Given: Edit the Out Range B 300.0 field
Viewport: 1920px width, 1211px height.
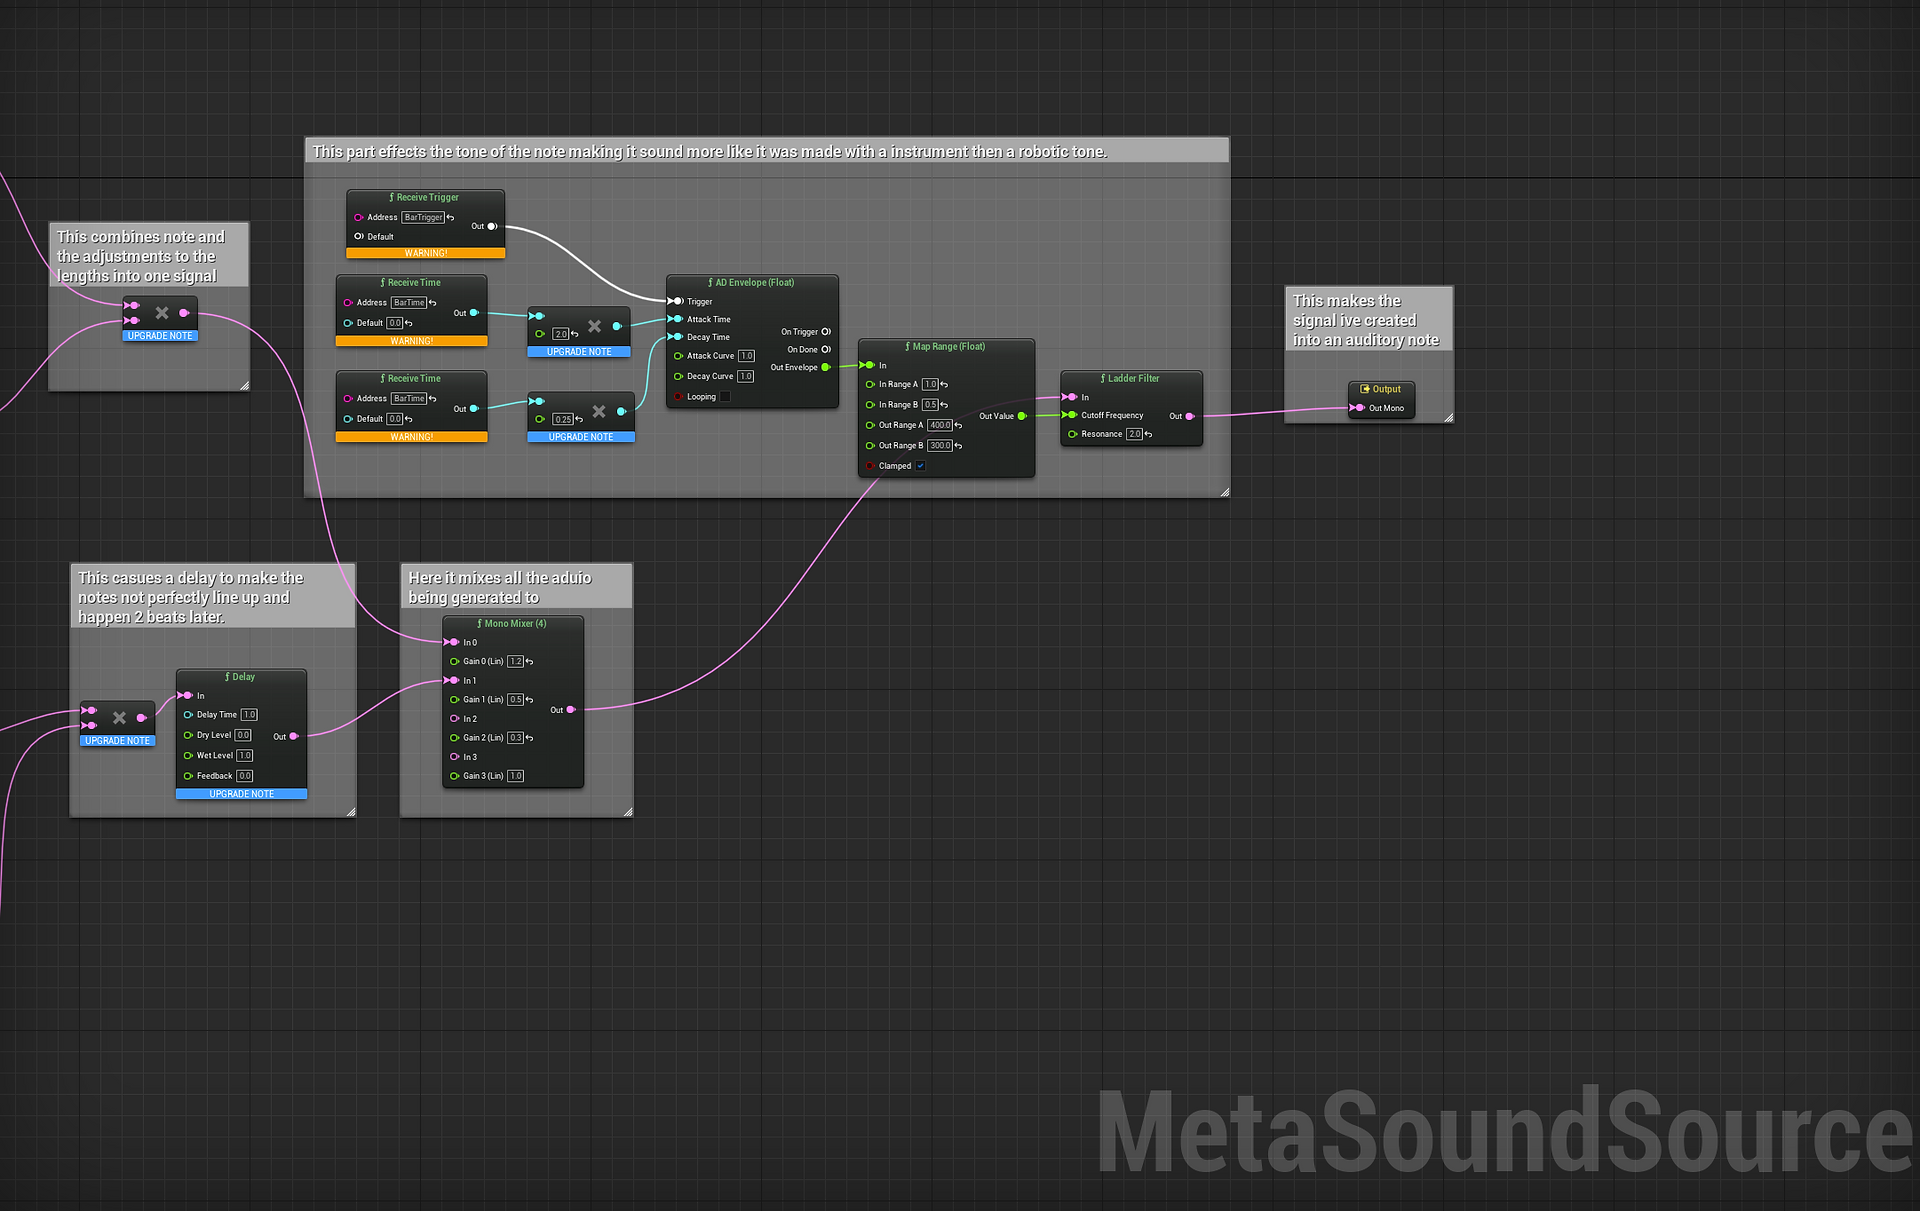Looking at the screenshot, I should (940, 446).
